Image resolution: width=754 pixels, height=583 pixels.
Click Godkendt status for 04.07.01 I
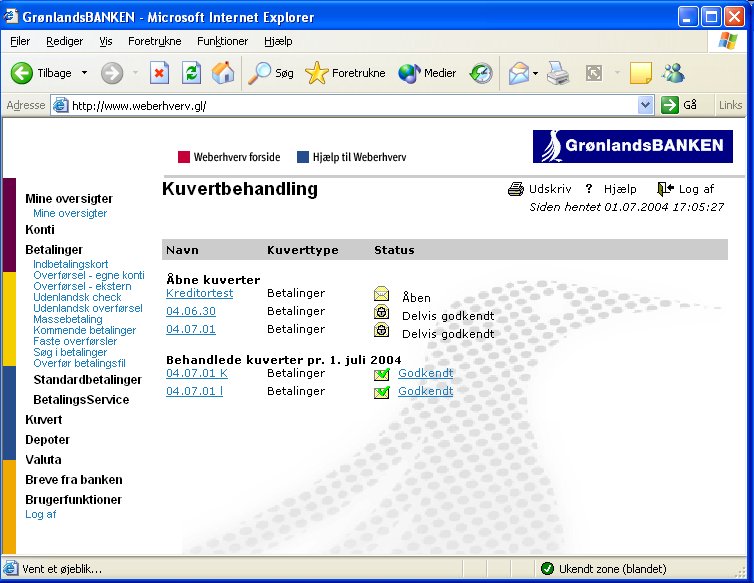[x=426, y=391]
